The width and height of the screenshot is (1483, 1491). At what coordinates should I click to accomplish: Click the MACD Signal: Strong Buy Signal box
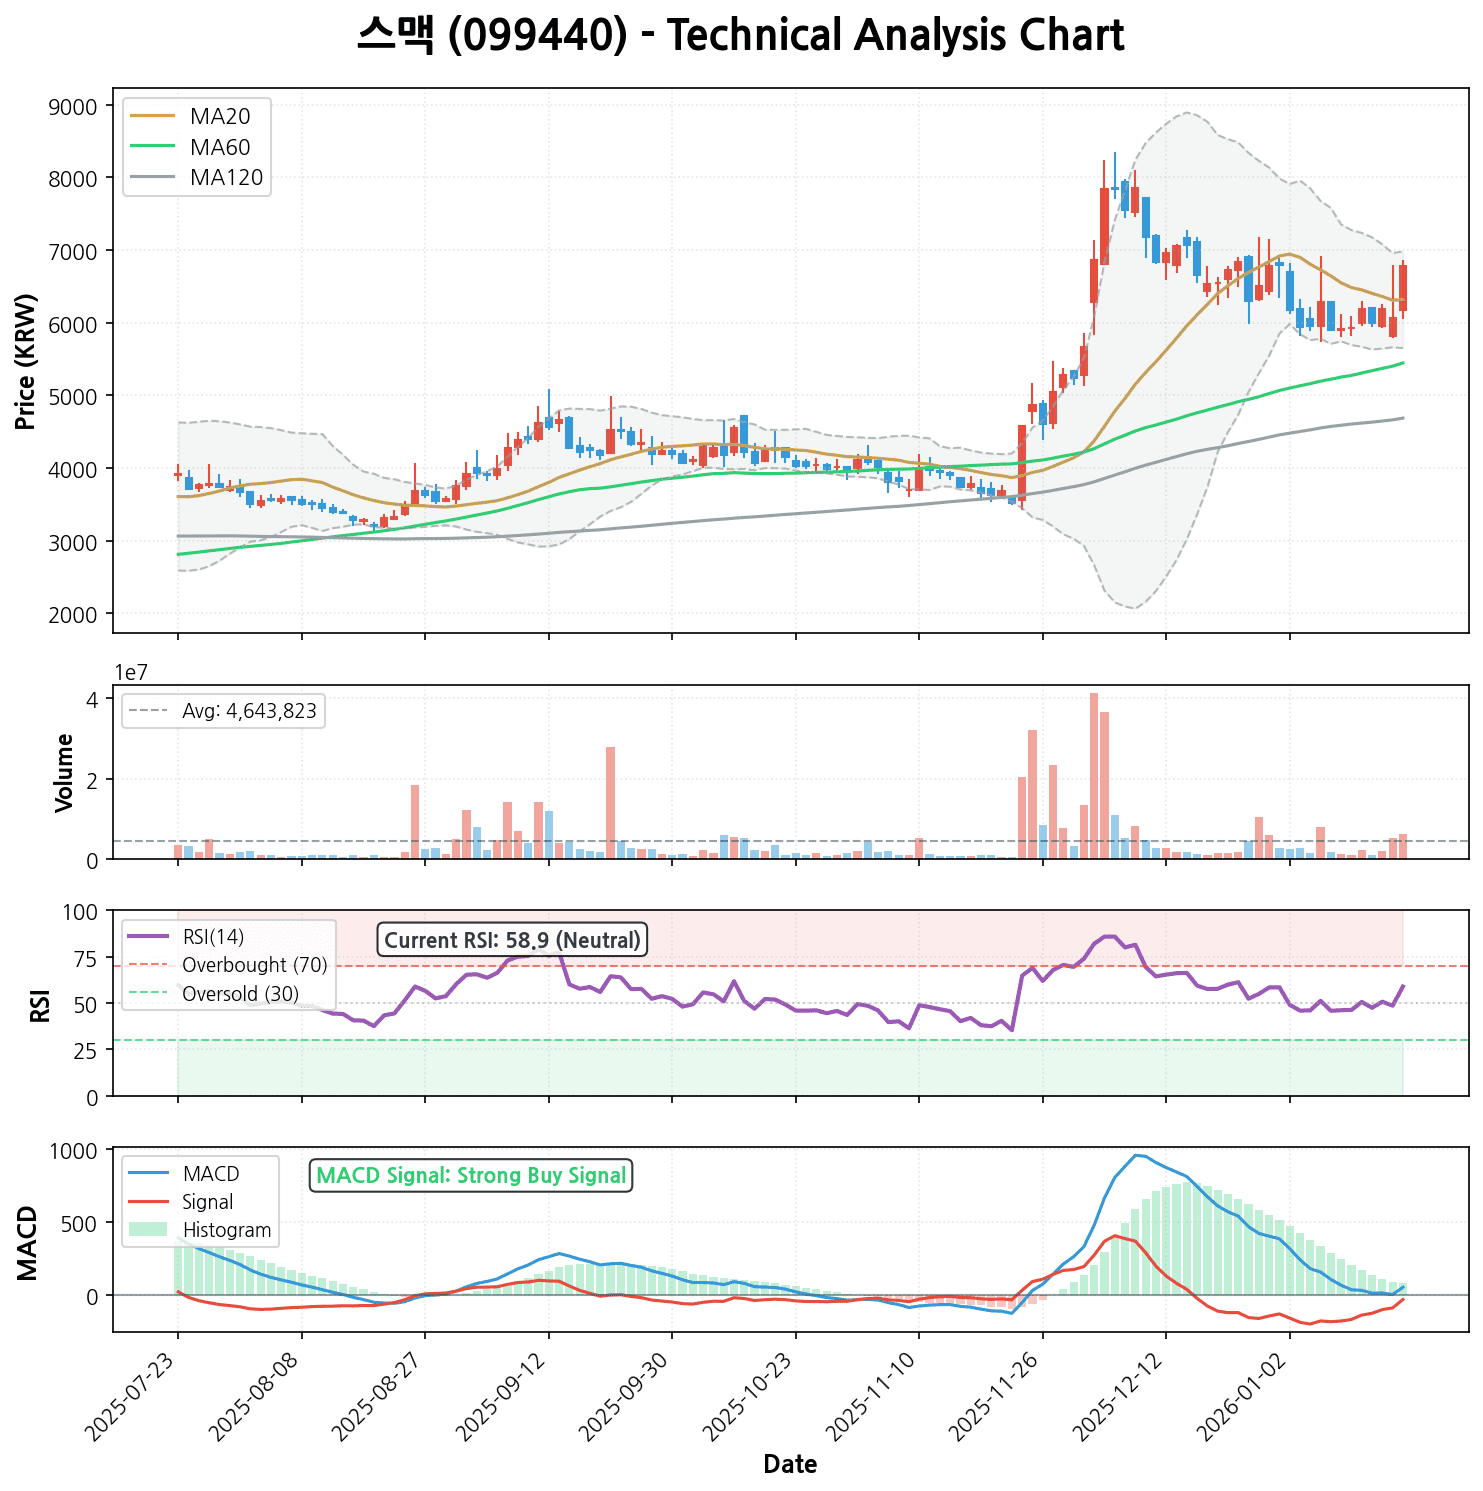point(471,1175)
